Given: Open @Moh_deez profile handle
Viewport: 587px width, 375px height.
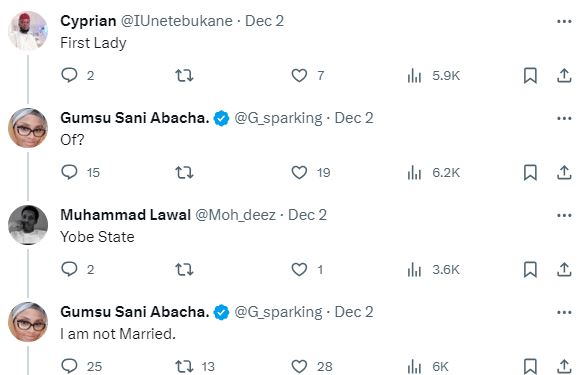Looking at the screenshot, I should 235,215.
